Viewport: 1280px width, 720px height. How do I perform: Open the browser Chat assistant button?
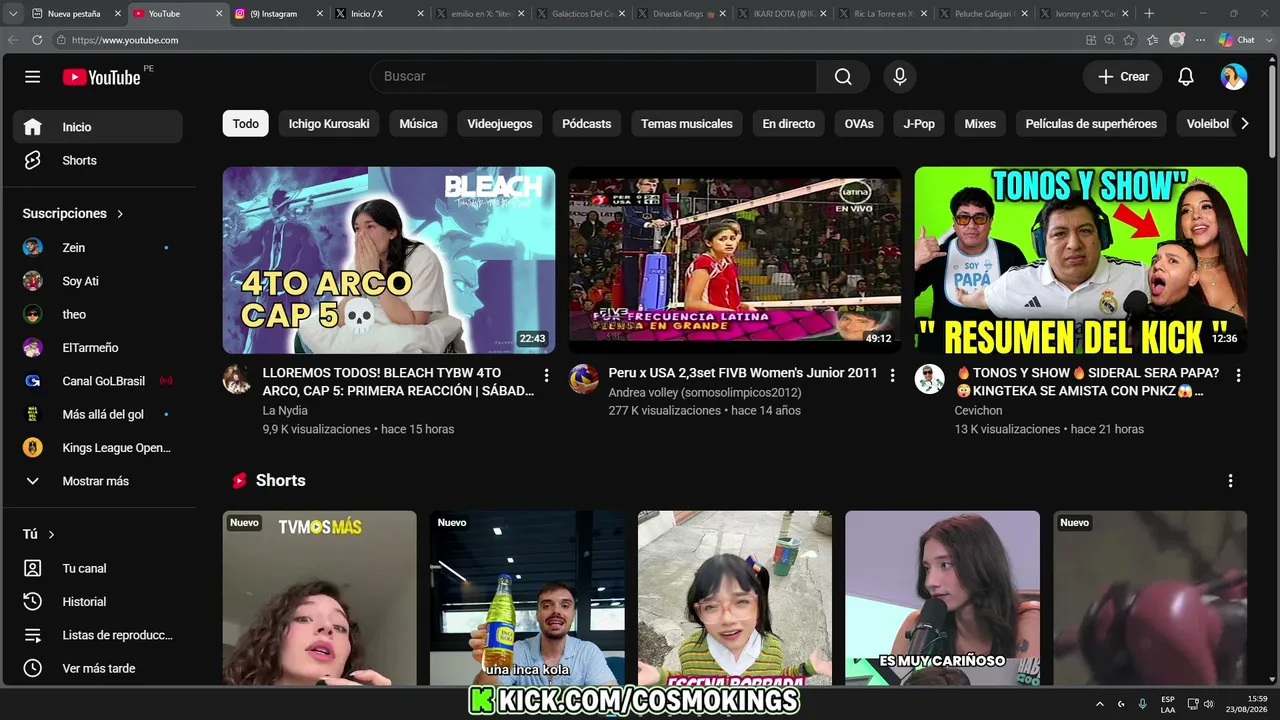[x=1237, y=40]
